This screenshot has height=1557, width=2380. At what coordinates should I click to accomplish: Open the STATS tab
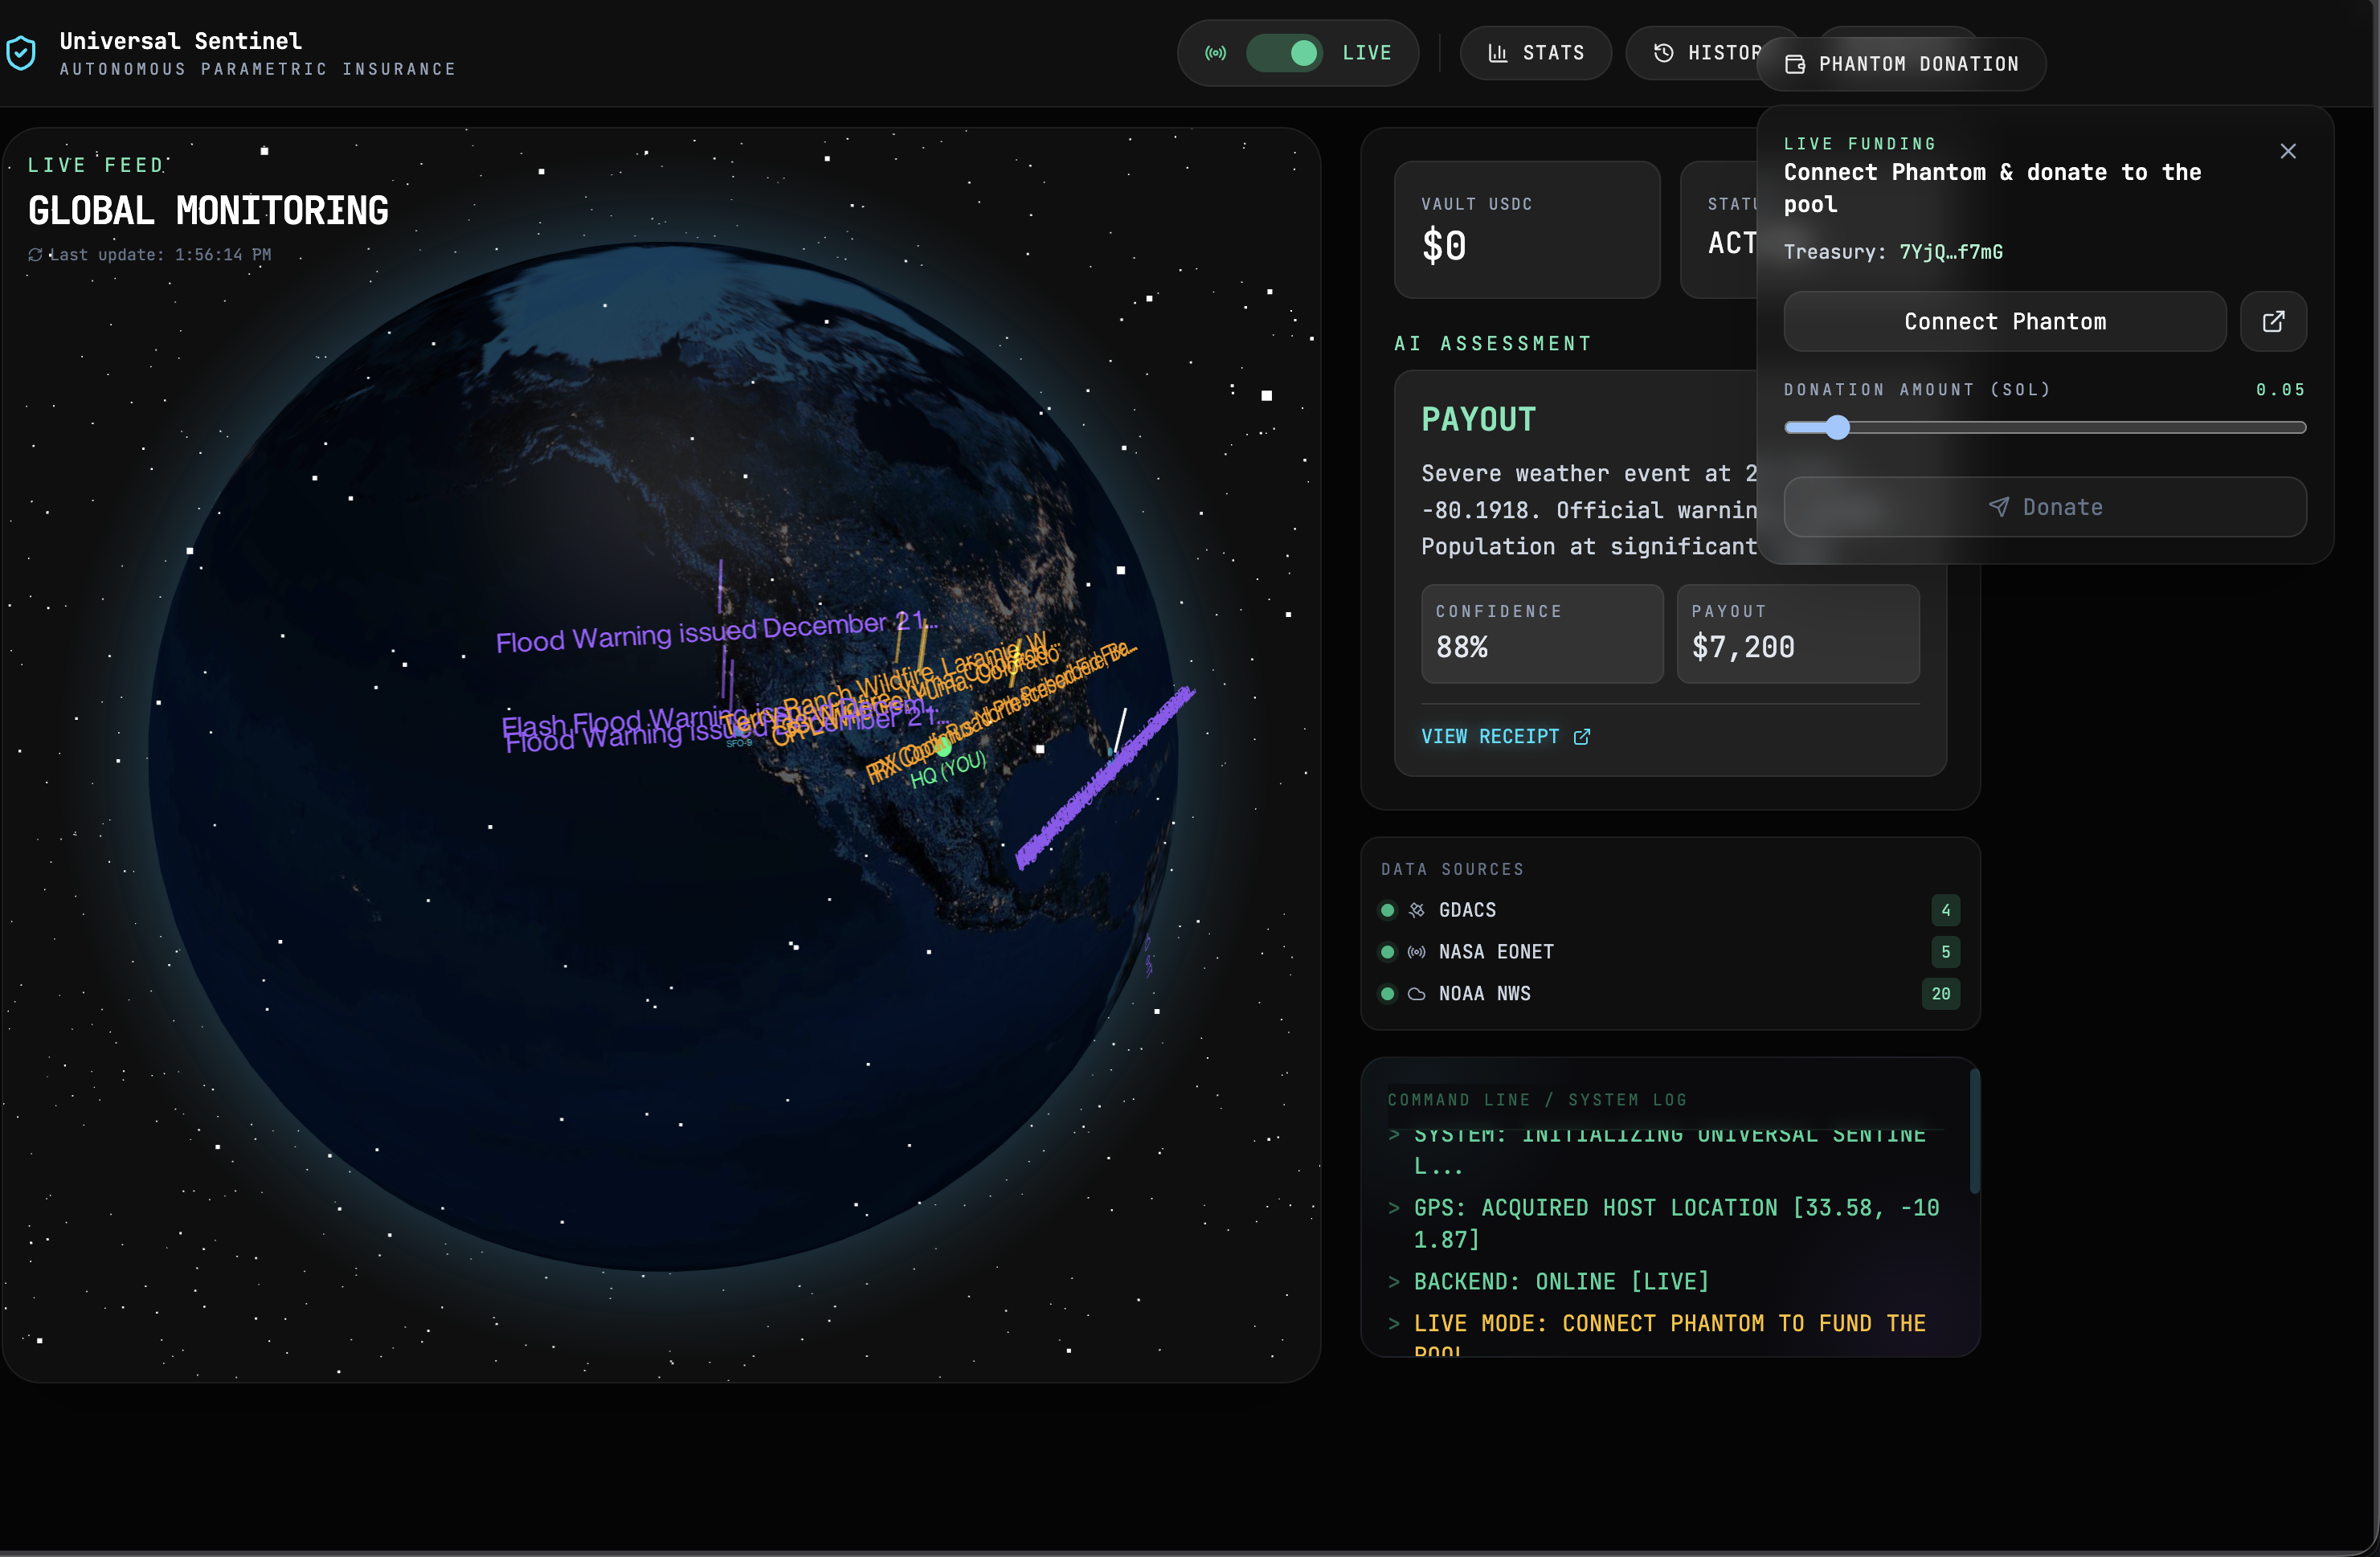click(x=1535, y=53)
